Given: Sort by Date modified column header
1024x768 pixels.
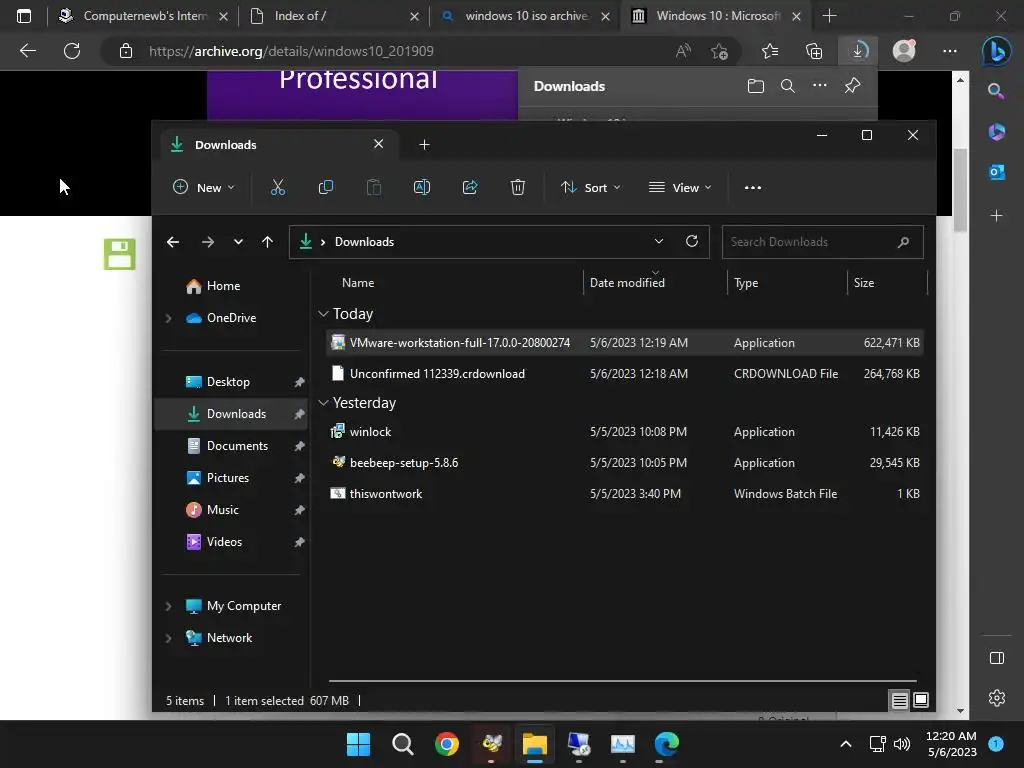Looking at the screenshot, I should [x=627, y=283].
